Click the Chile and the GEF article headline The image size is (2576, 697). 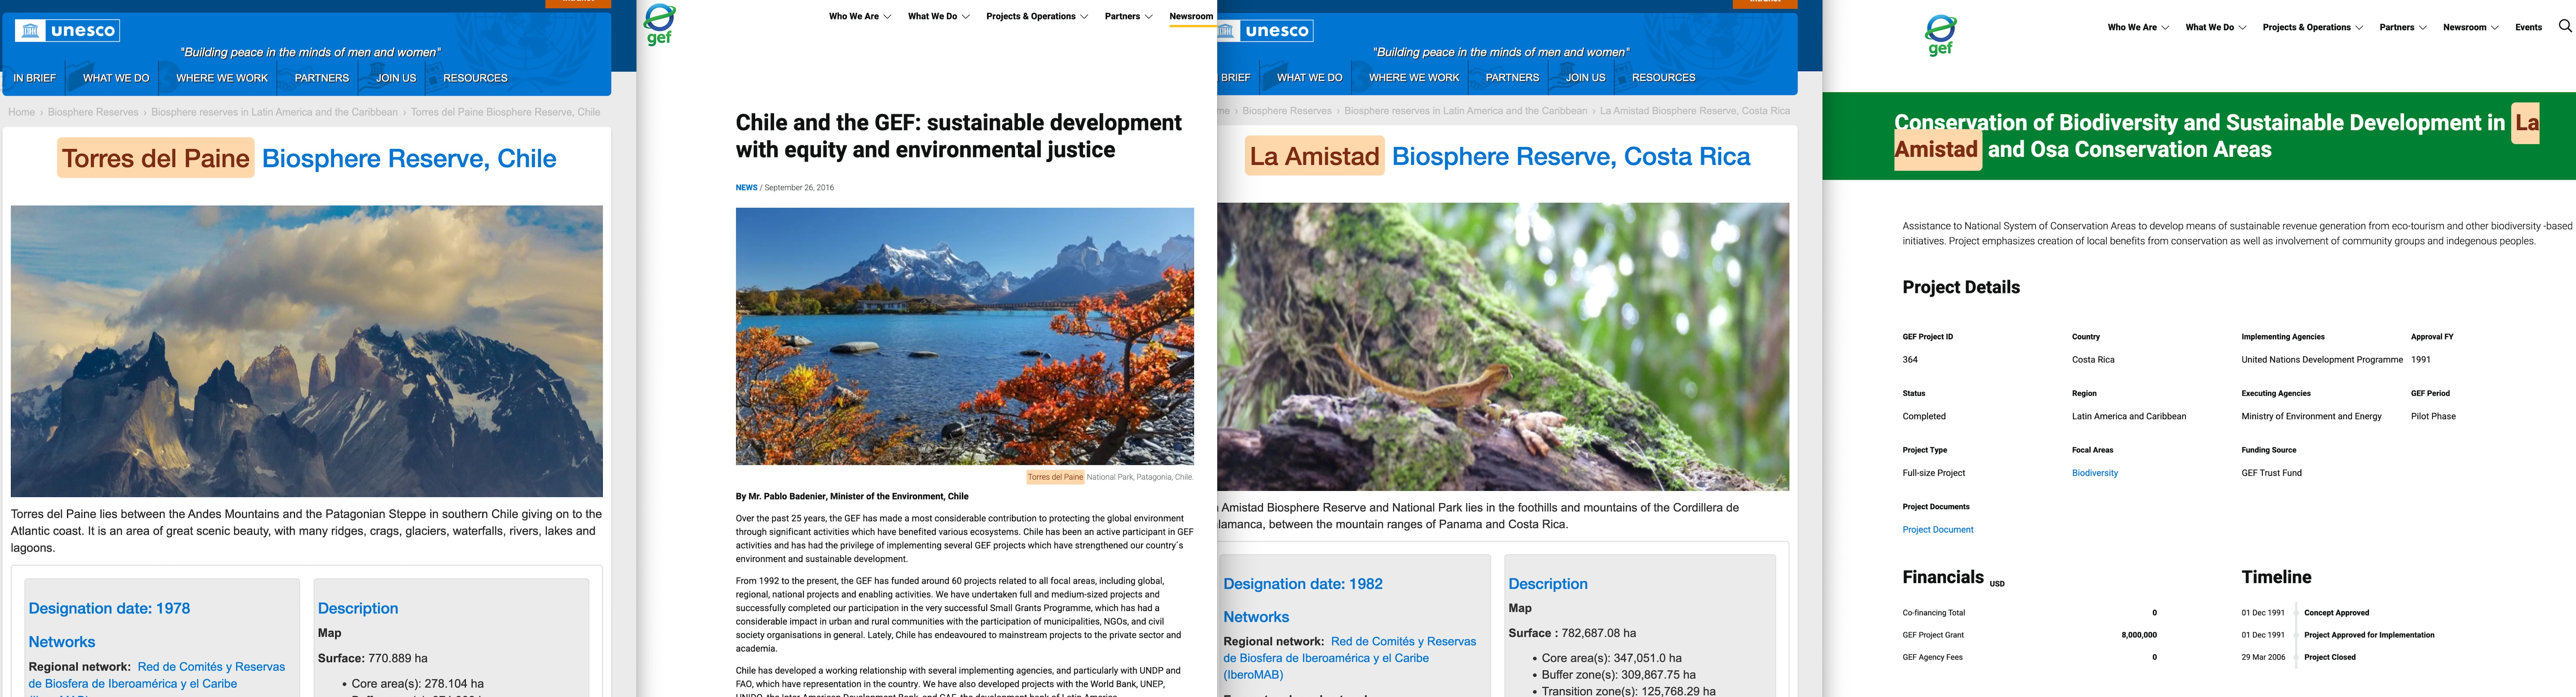958,136
